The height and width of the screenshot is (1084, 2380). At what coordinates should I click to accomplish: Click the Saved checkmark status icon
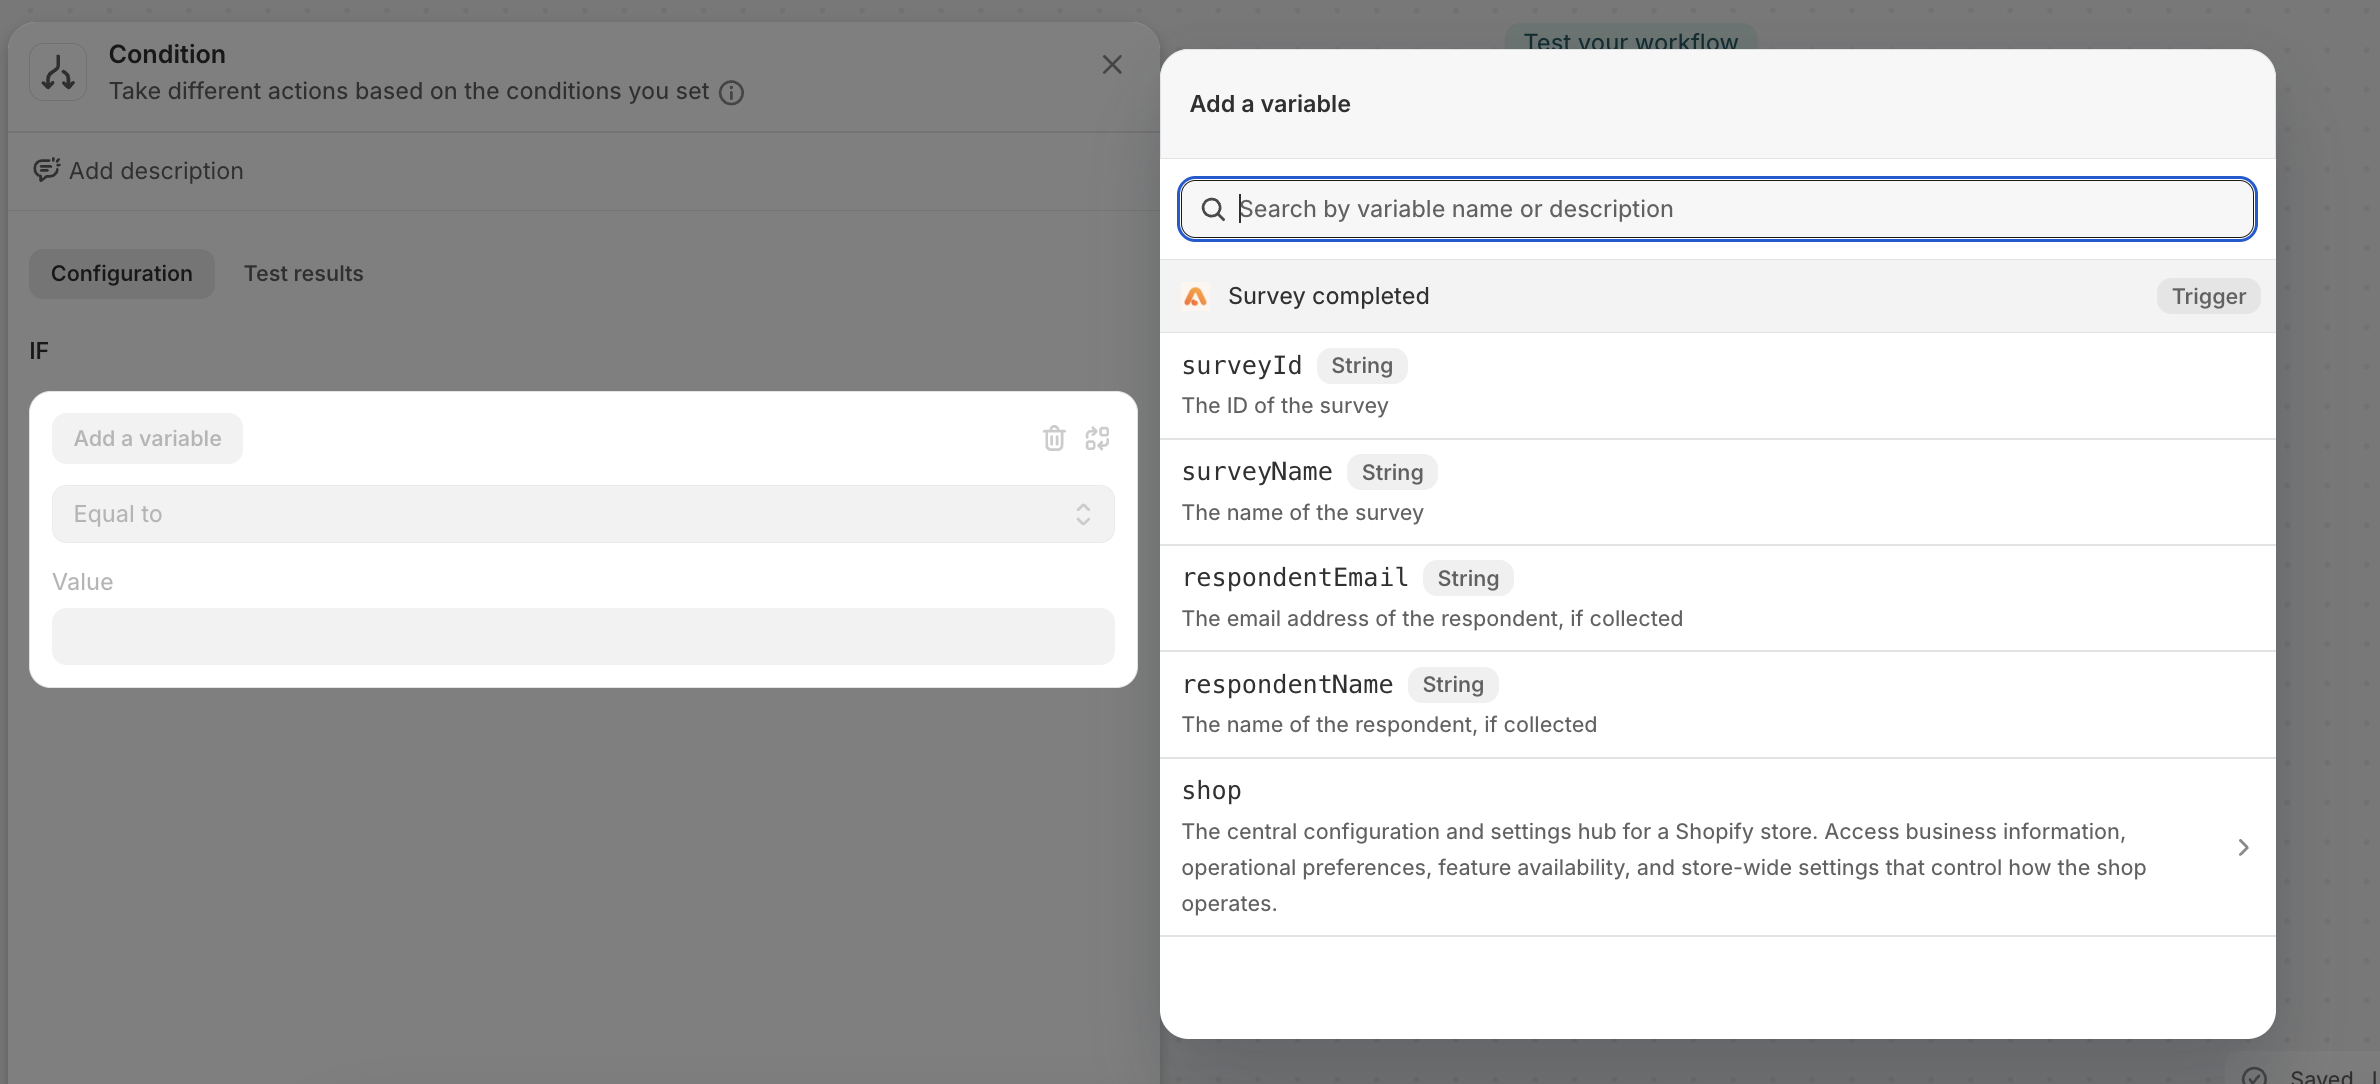2254,1076
